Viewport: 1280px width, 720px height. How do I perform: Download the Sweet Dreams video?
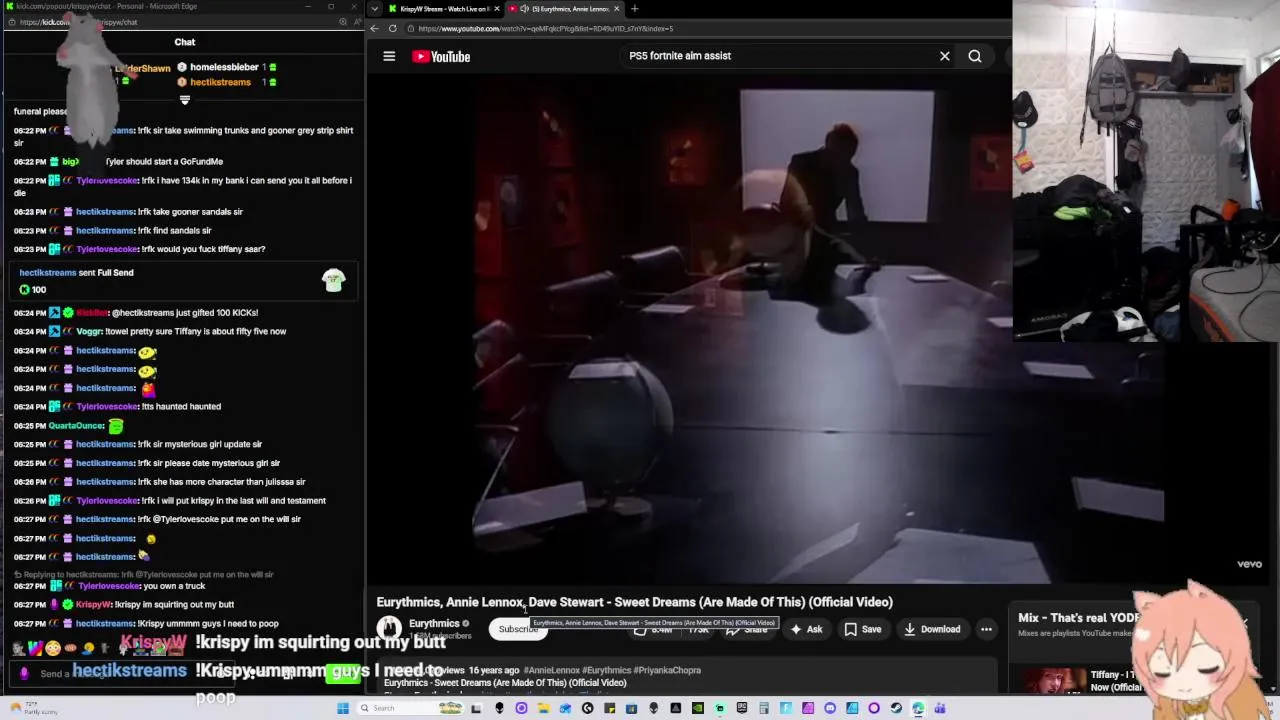click(932, 629)
